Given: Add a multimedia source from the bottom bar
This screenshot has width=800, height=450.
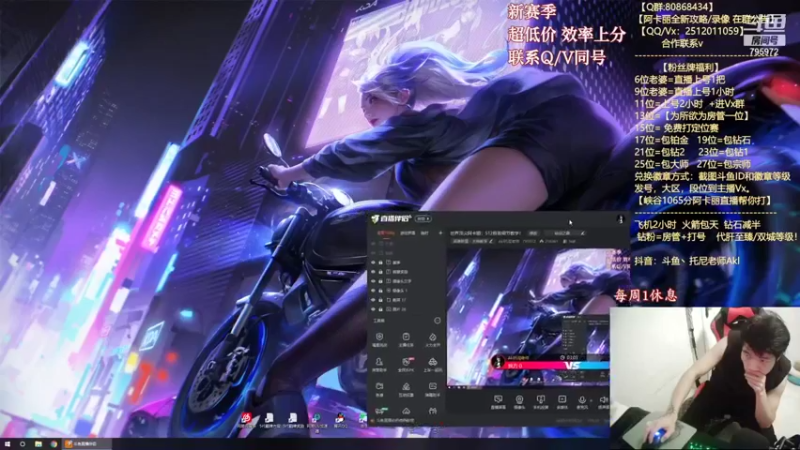Looking at the screenshot, I should pyautogui.click(x=562, y=402).
